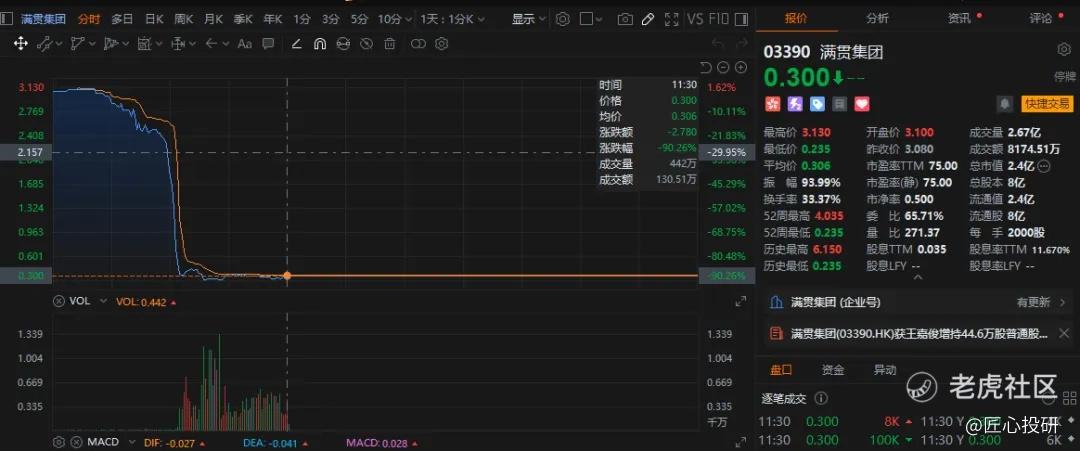
Task: Collapse the quote details chevron
Action: click(x=917, y=277)
